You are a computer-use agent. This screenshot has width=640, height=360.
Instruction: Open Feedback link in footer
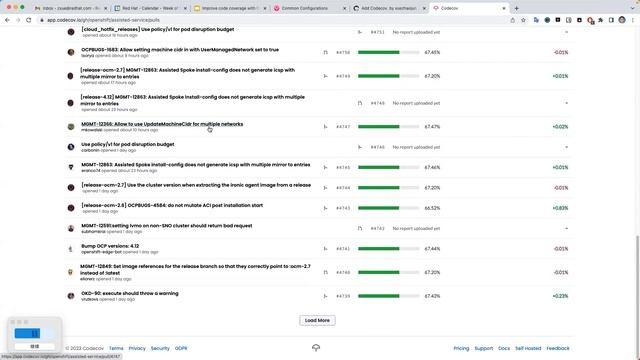click(x=558, y=348)
